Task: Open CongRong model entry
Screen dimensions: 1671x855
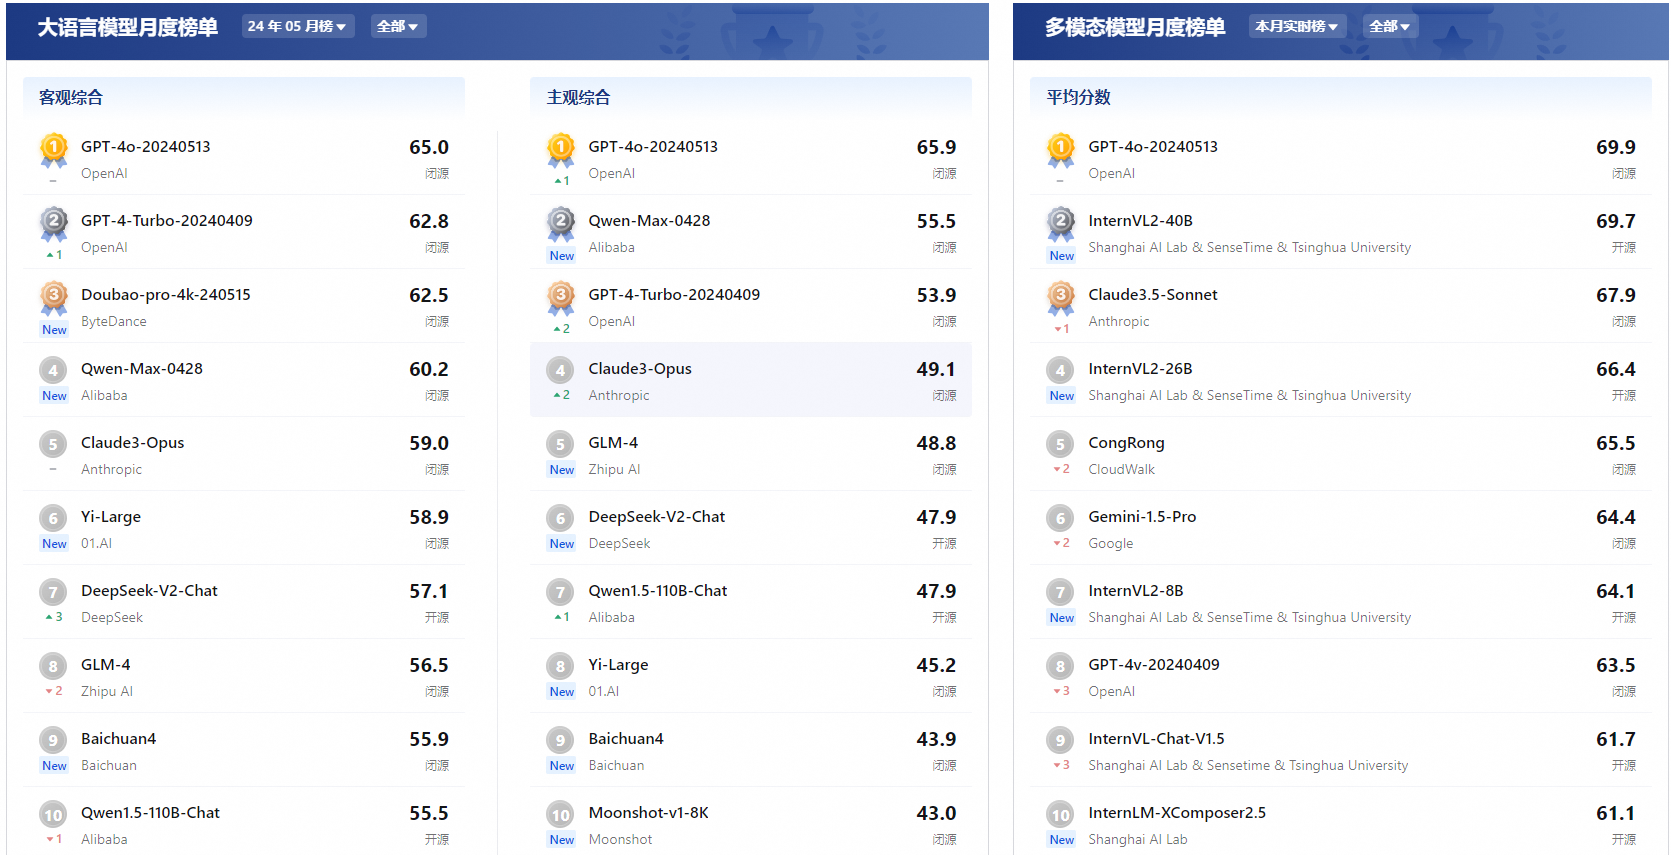Action: point(1126,443)
